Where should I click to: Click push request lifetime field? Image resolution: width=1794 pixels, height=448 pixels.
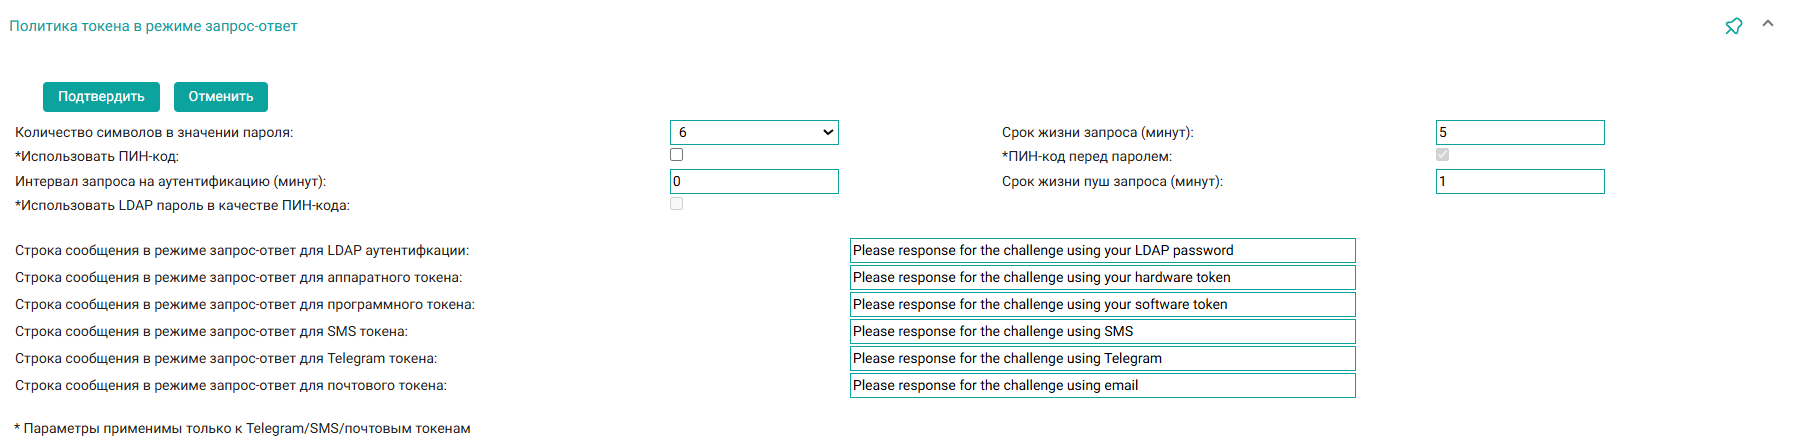coord(1520,181)
